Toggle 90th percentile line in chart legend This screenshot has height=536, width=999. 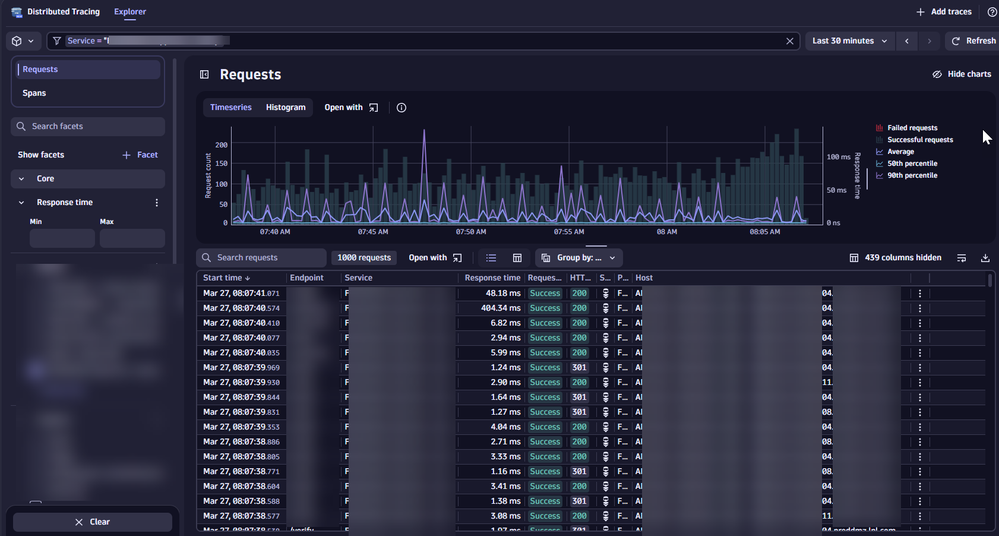911,175
